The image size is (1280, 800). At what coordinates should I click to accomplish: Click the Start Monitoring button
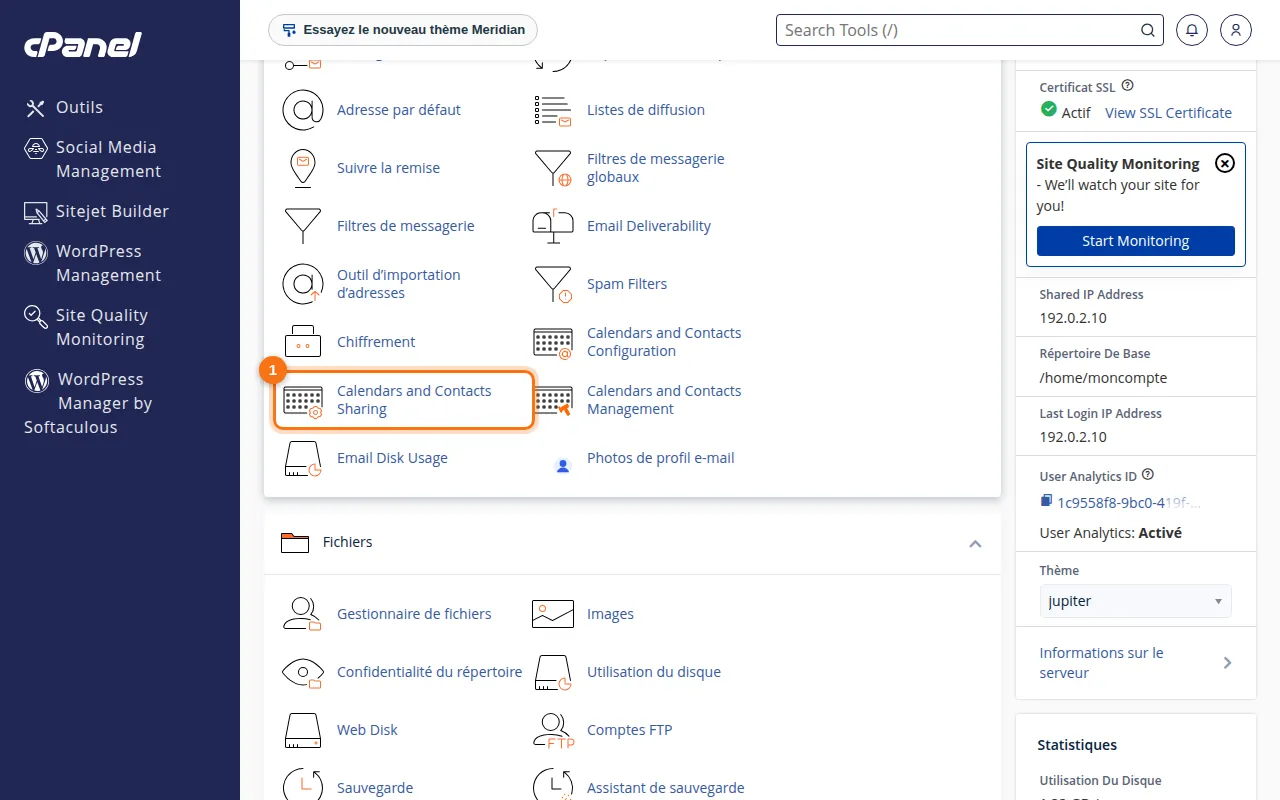[x=1136, y=241]
